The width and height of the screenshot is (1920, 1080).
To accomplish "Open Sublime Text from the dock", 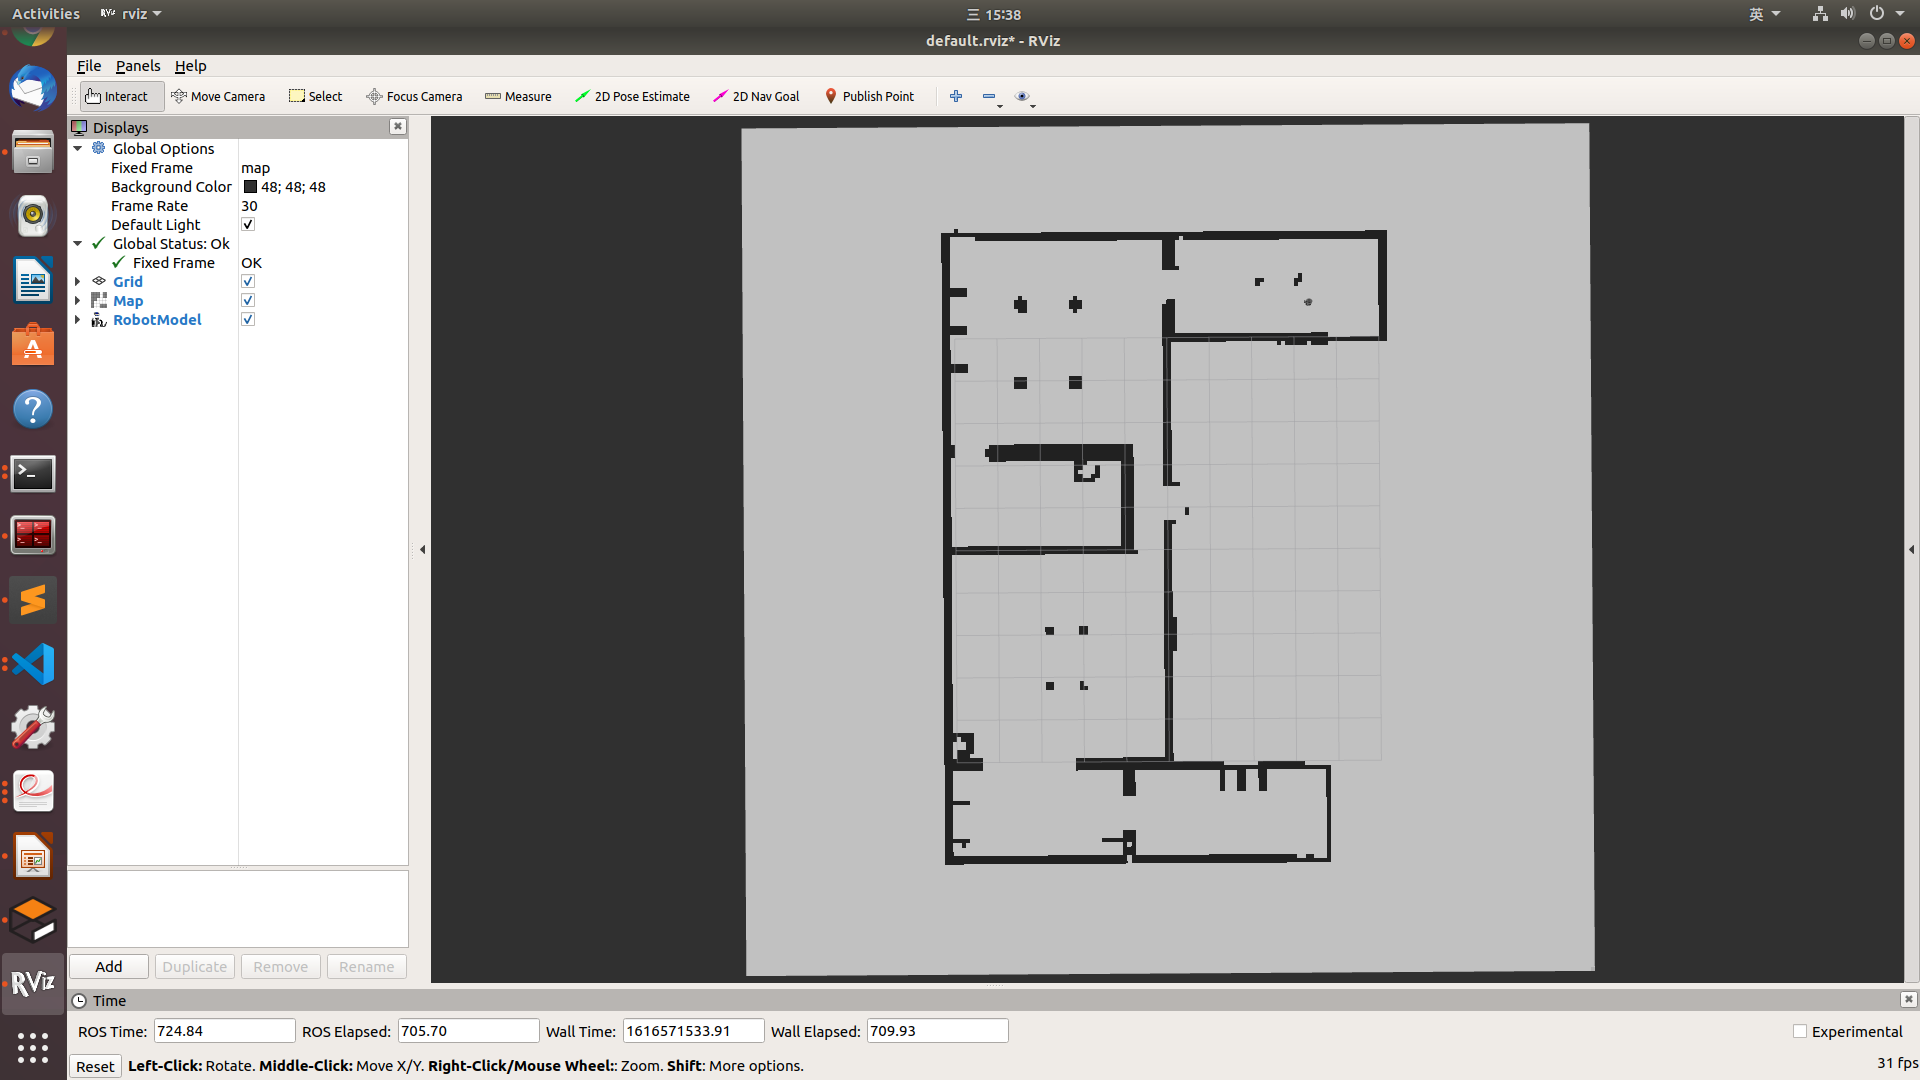I will click(x=33, y=600).
